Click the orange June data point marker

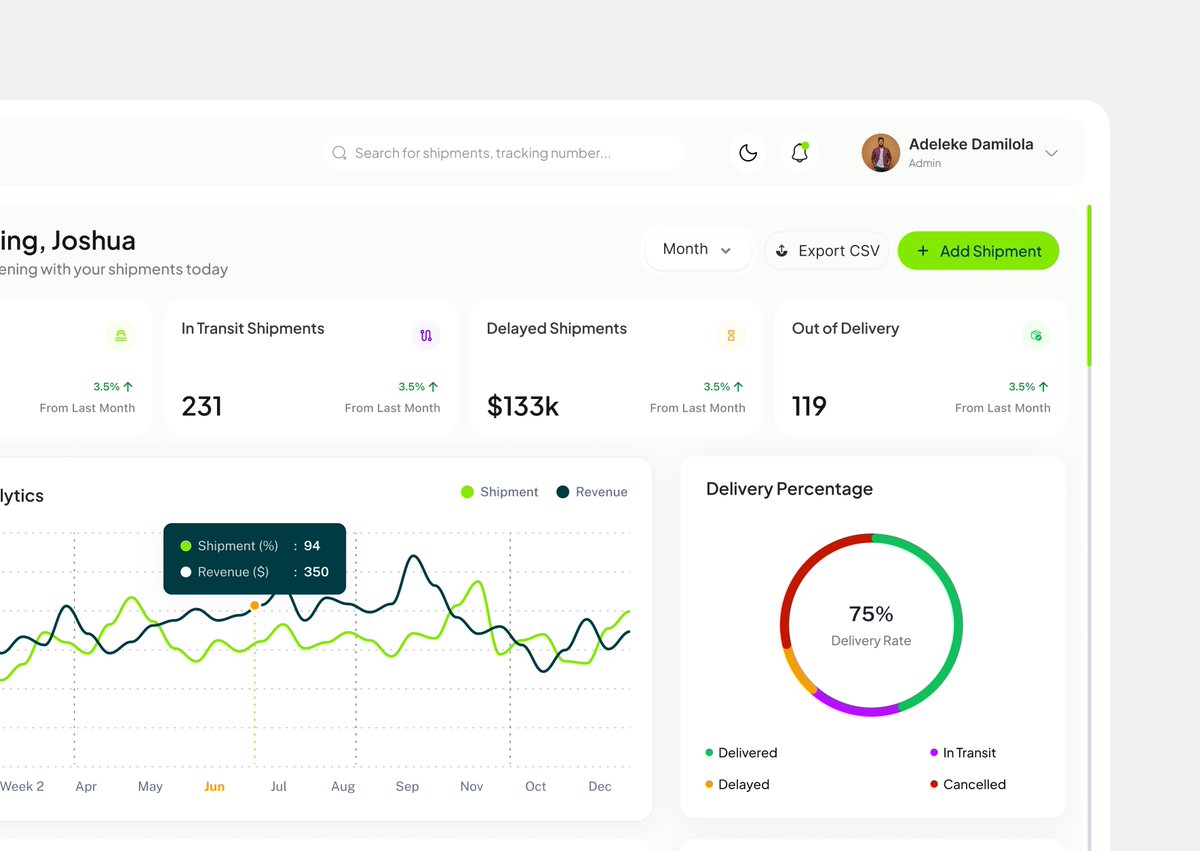(x=255, y=605)
